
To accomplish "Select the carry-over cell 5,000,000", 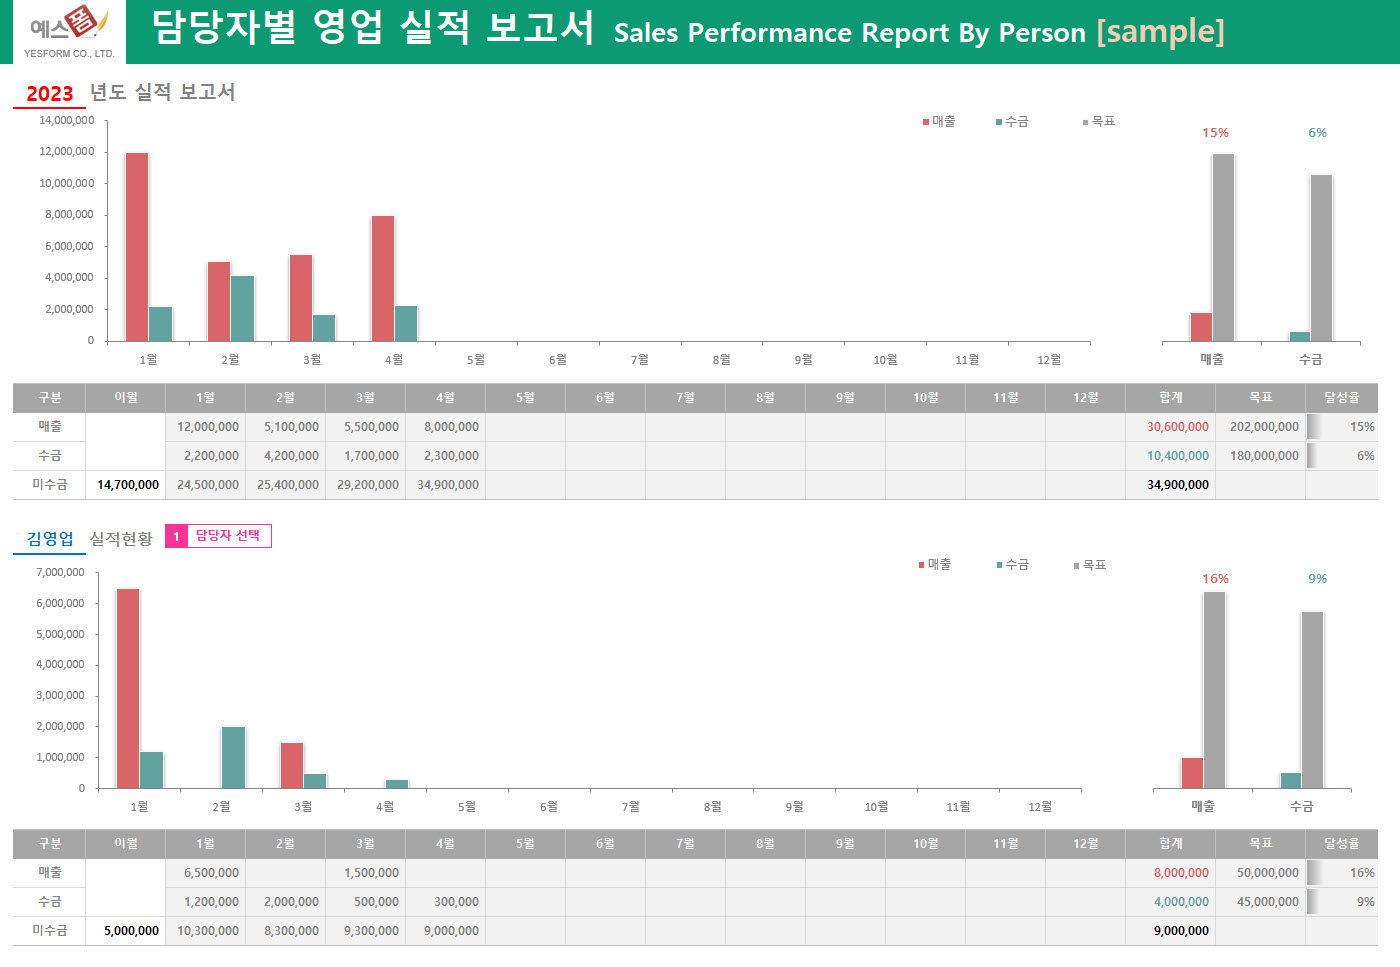I will pyautogui.click(x=125, y=931).
